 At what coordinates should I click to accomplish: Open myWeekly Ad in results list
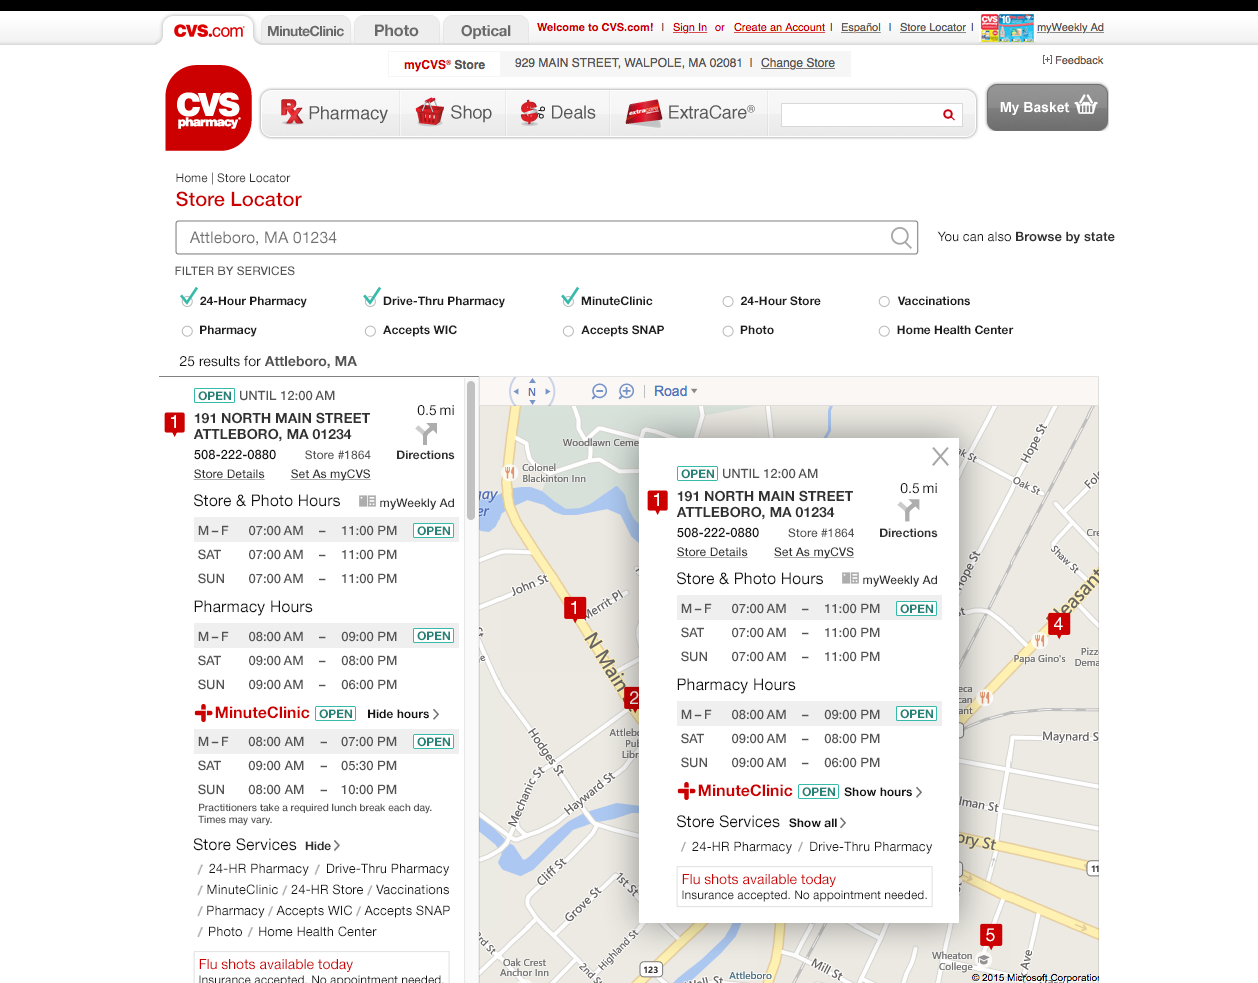[406, 502]
